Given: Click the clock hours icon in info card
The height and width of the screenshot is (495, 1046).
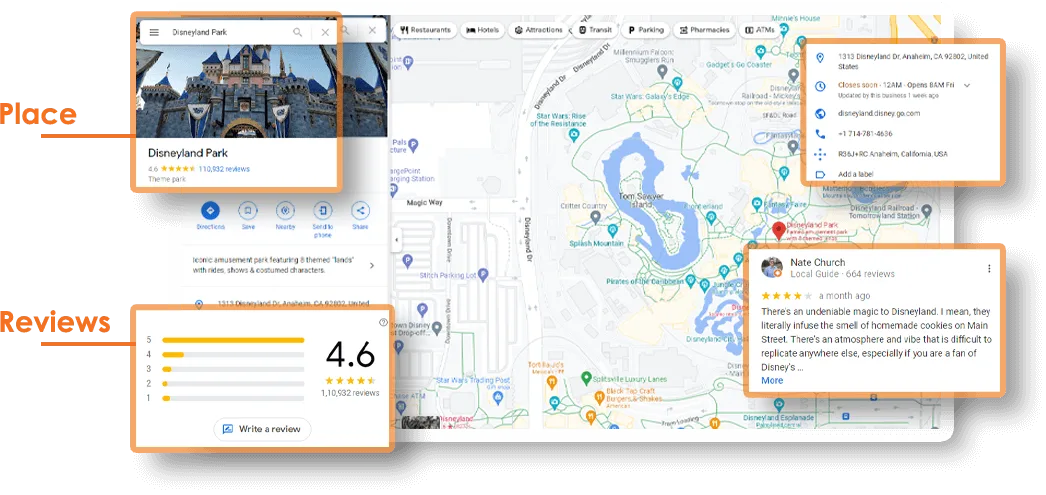Looking at the screenshot, I should [x=821, y=86].
